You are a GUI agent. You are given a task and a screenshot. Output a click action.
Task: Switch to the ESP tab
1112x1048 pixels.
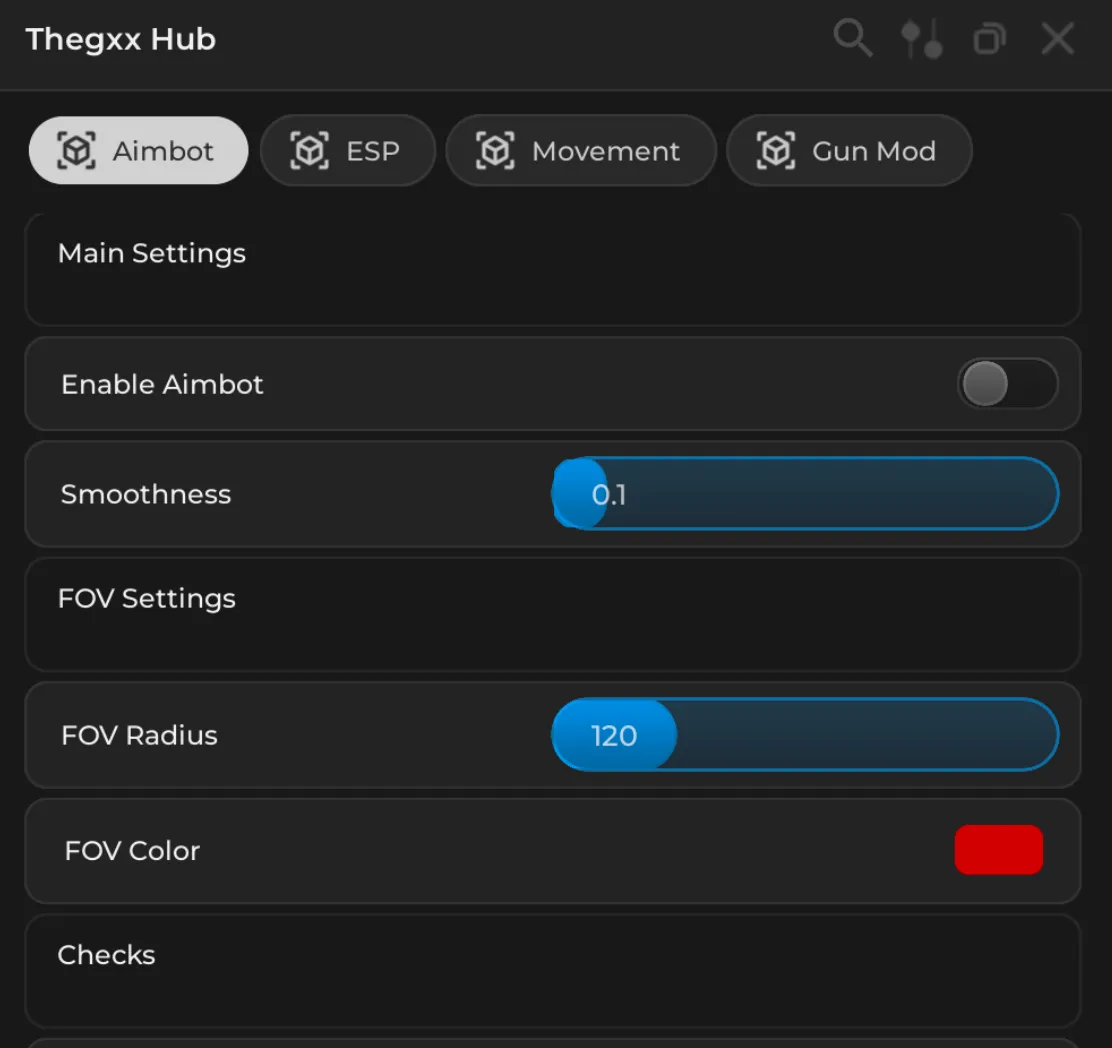[x=348, y=150]
